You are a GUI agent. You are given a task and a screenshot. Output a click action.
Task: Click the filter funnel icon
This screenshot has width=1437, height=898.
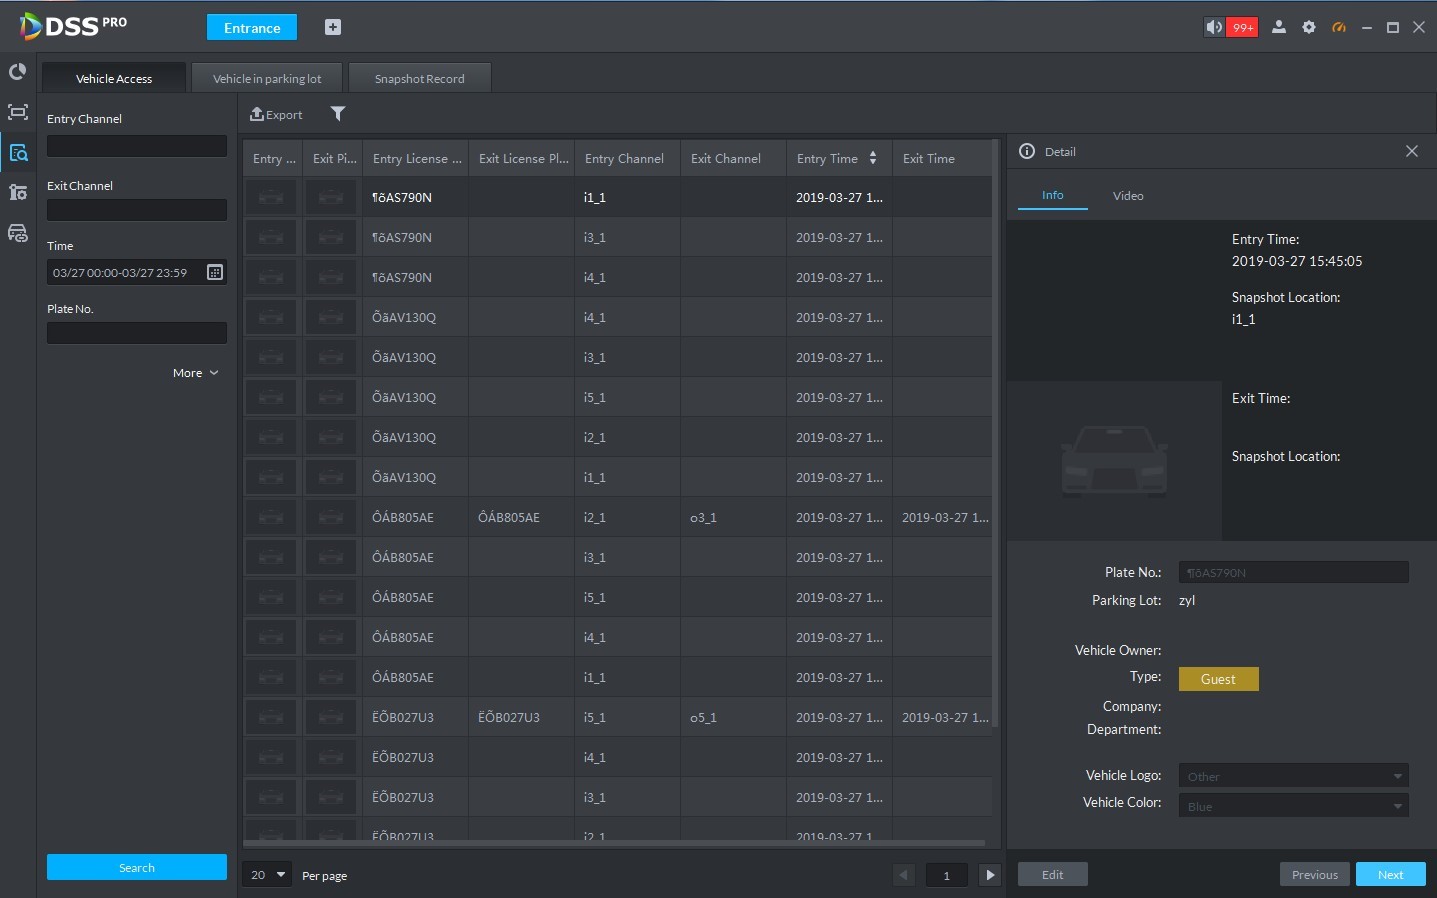pyautogui.click(x=338, y=114)
